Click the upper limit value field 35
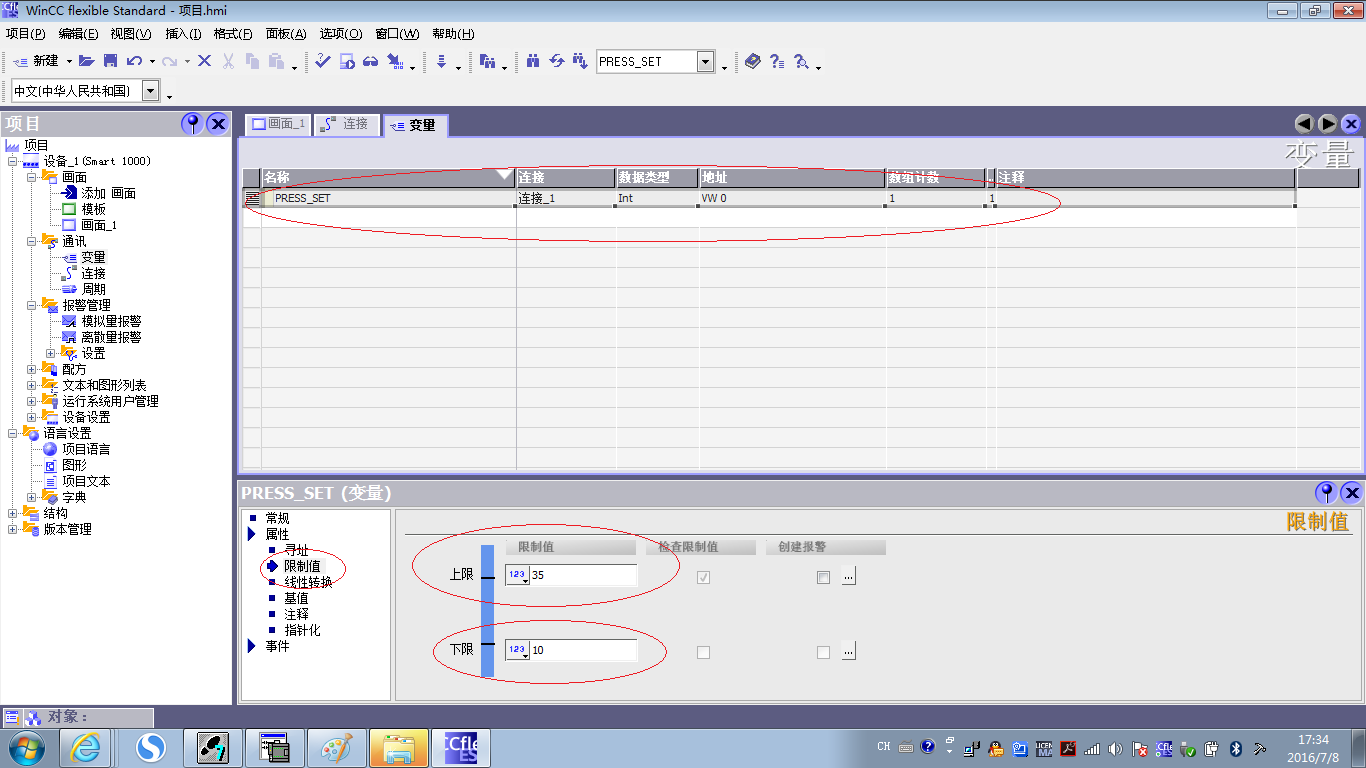The height and width of the screenshot is (768, 1366). tap(583, 575)
